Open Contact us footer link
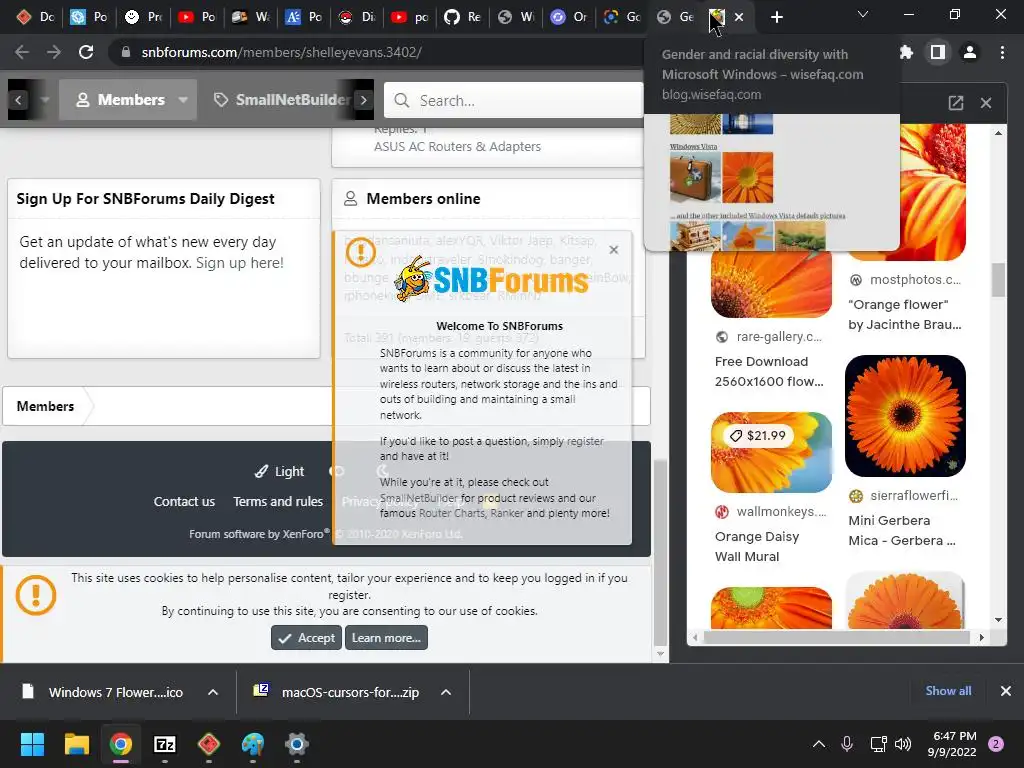The height and width of the screenshot is (768, 1024). pyautogui.click(x=184, y=502)
